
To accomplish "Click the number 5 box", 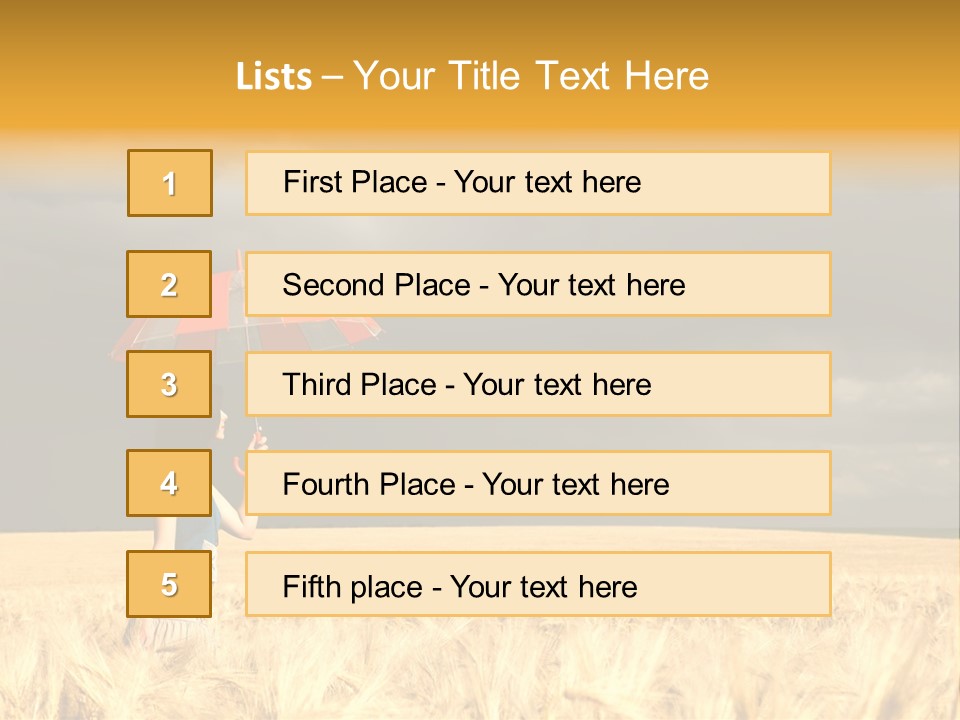I will pos(170,584).
